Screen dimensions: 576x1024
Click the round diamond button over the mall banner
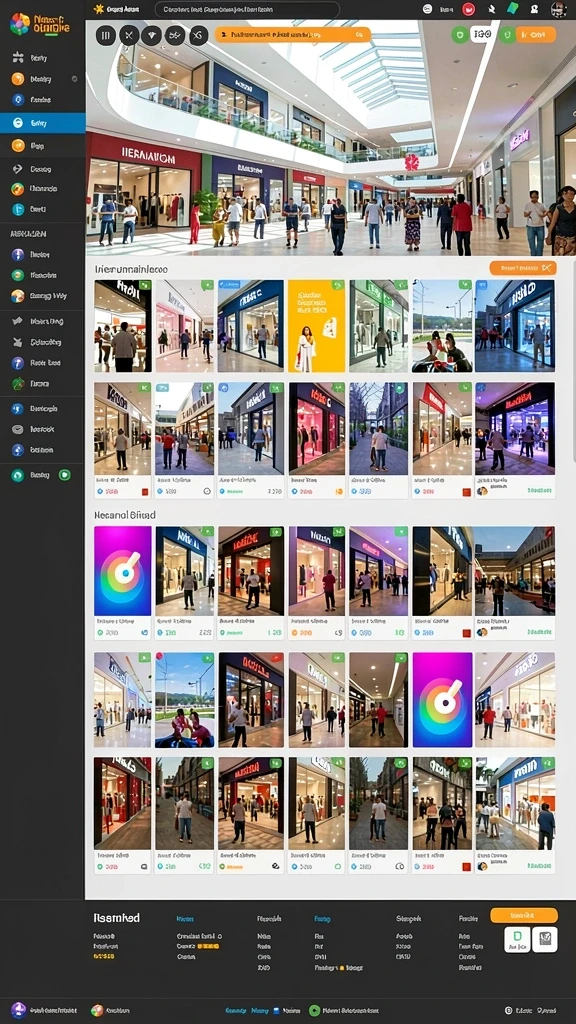[152, 35]
